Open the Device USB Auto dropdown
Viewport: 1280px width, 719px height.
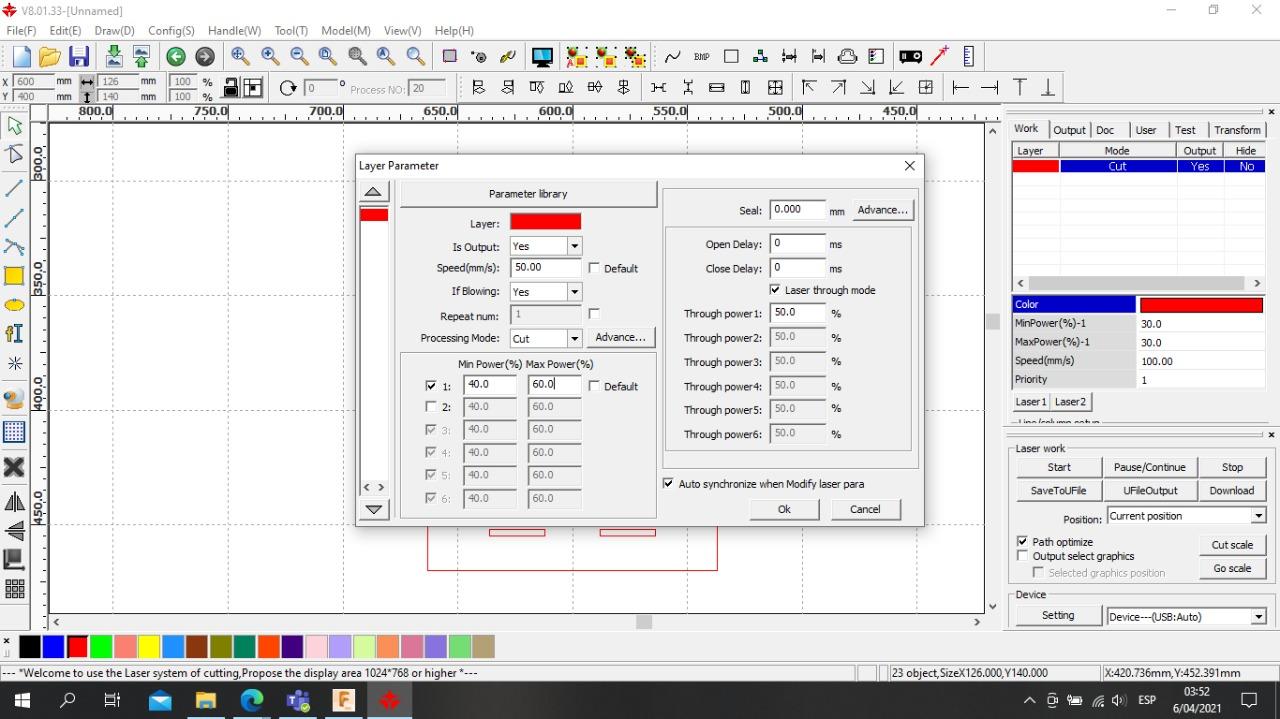pos(1258,617)
